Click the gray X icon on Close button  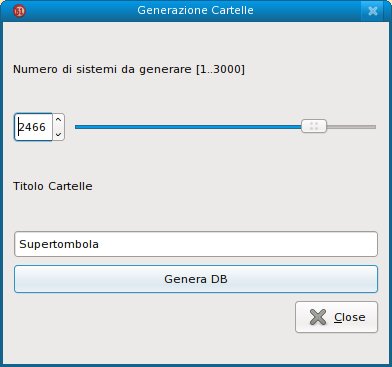tap(318, 317)
